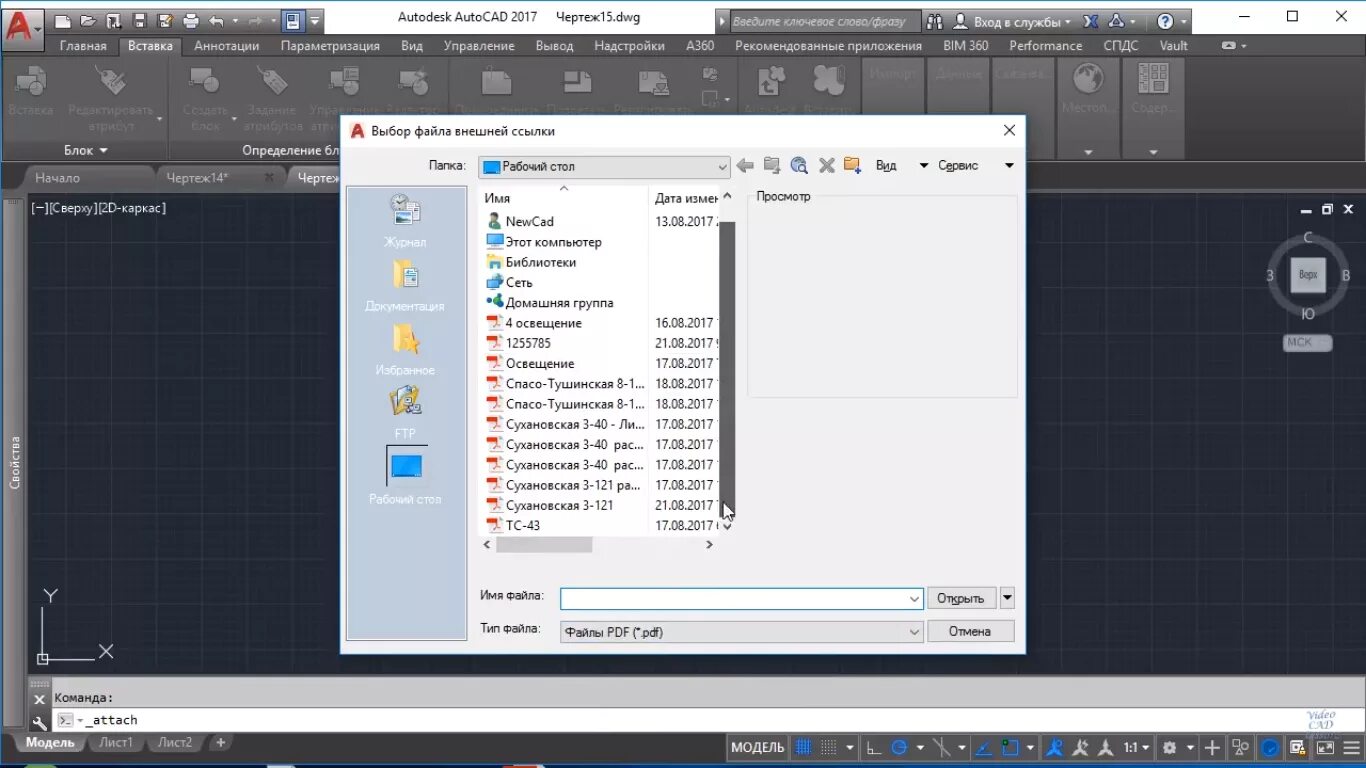Switch to the Аннотации ribbon tab
Screen dimensions: 1366x768
tap(227, 46)
